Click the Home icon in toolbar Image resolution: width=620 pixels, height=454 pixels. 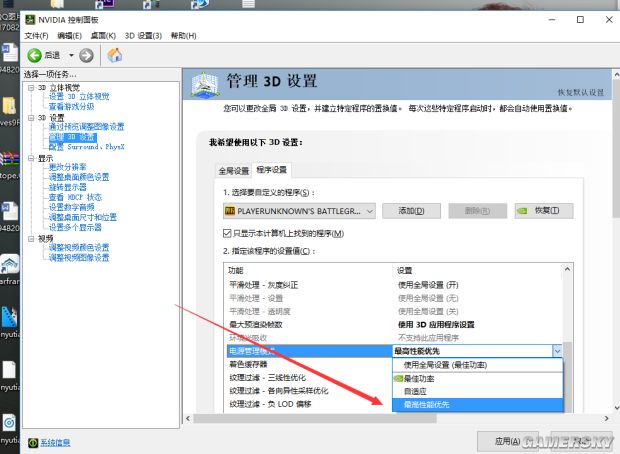click(114, 55)
